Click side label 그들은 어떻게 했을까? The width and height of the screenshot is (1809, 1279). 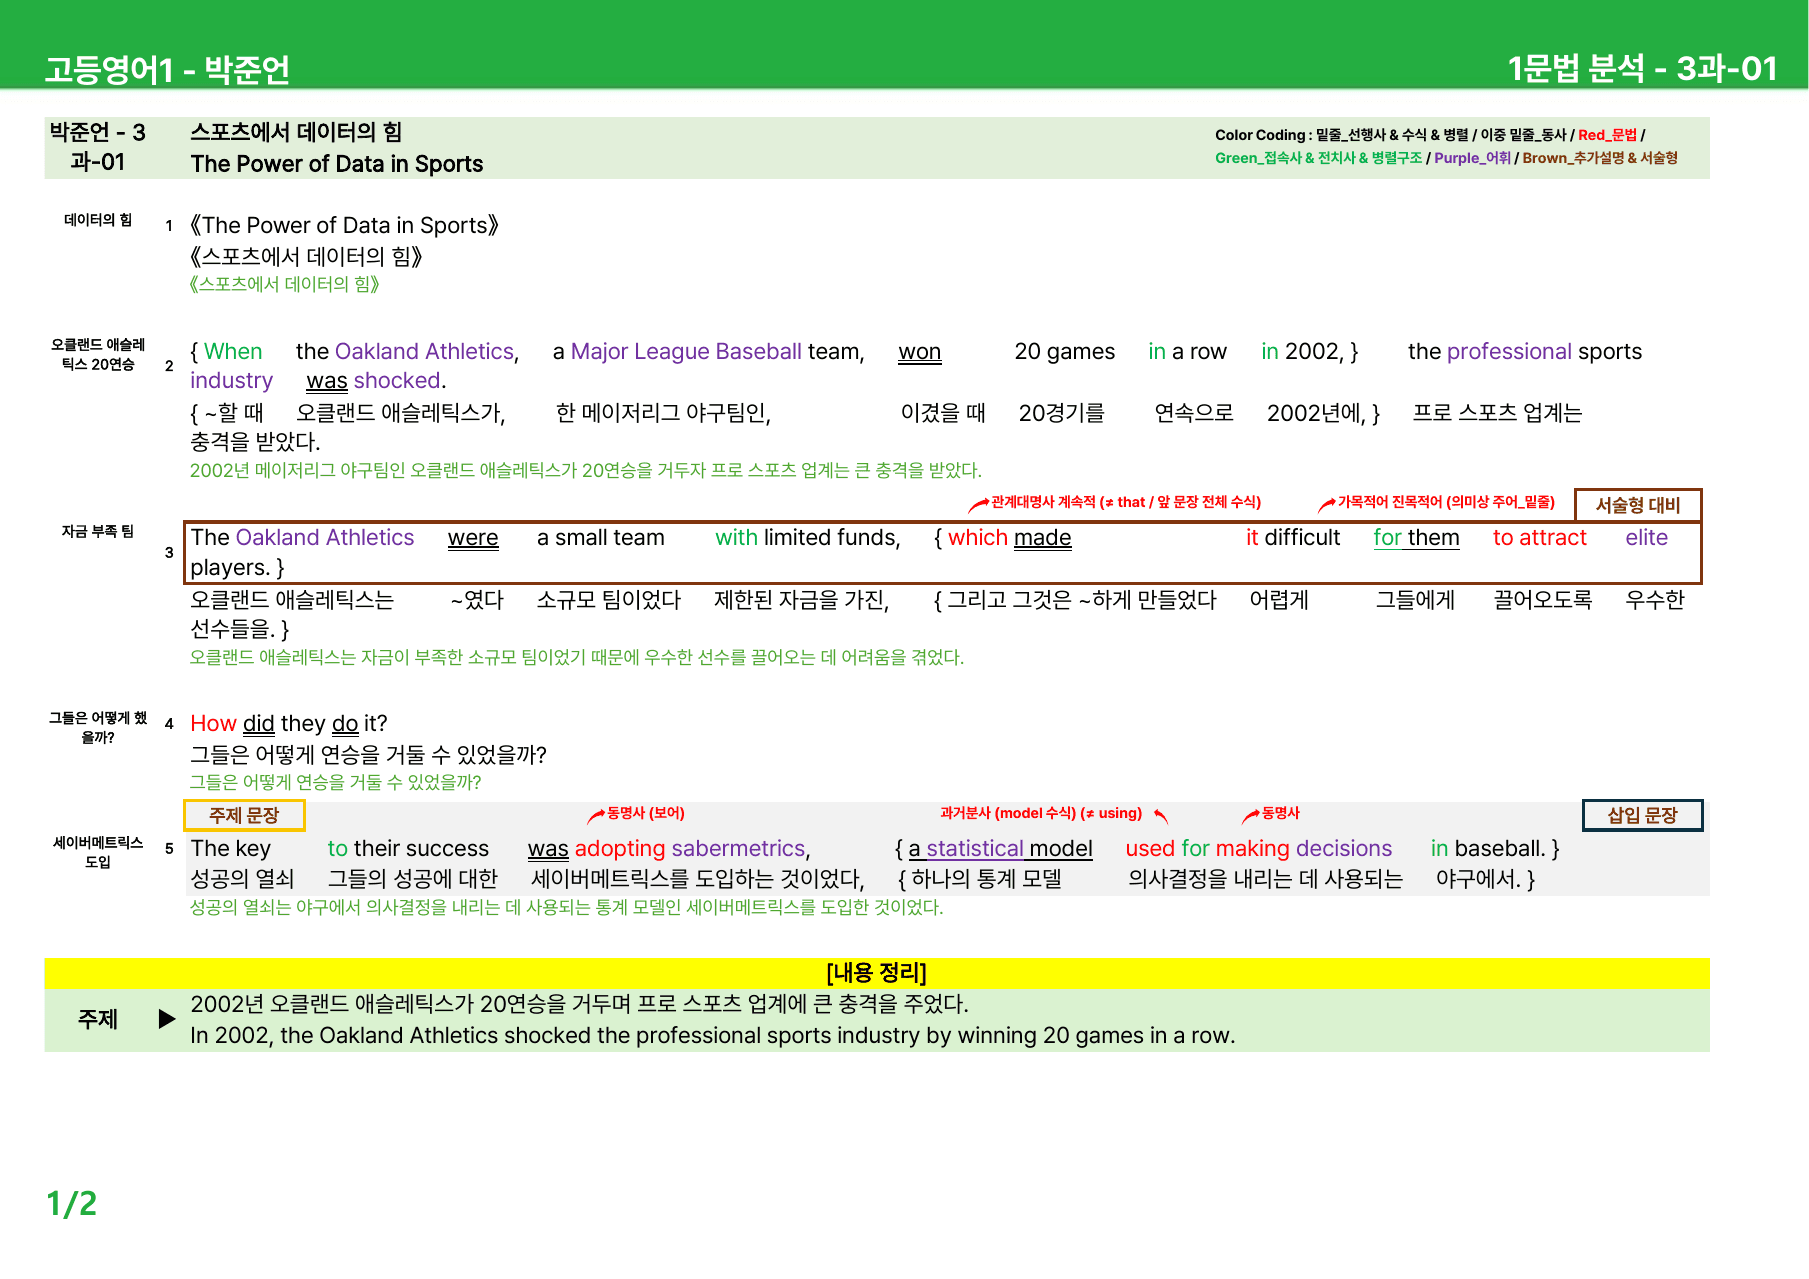pos(98,727)
